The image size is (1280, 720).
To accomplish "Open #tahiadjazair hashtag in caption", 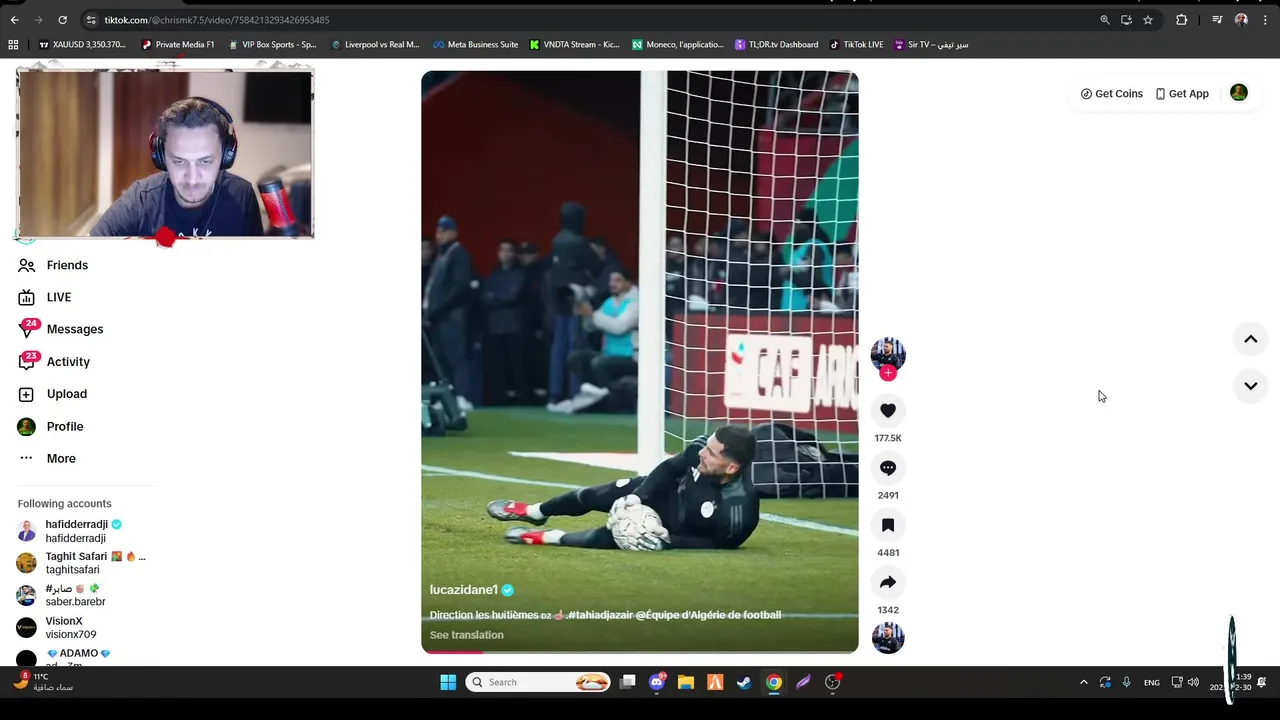I will (x=599, y=615).
